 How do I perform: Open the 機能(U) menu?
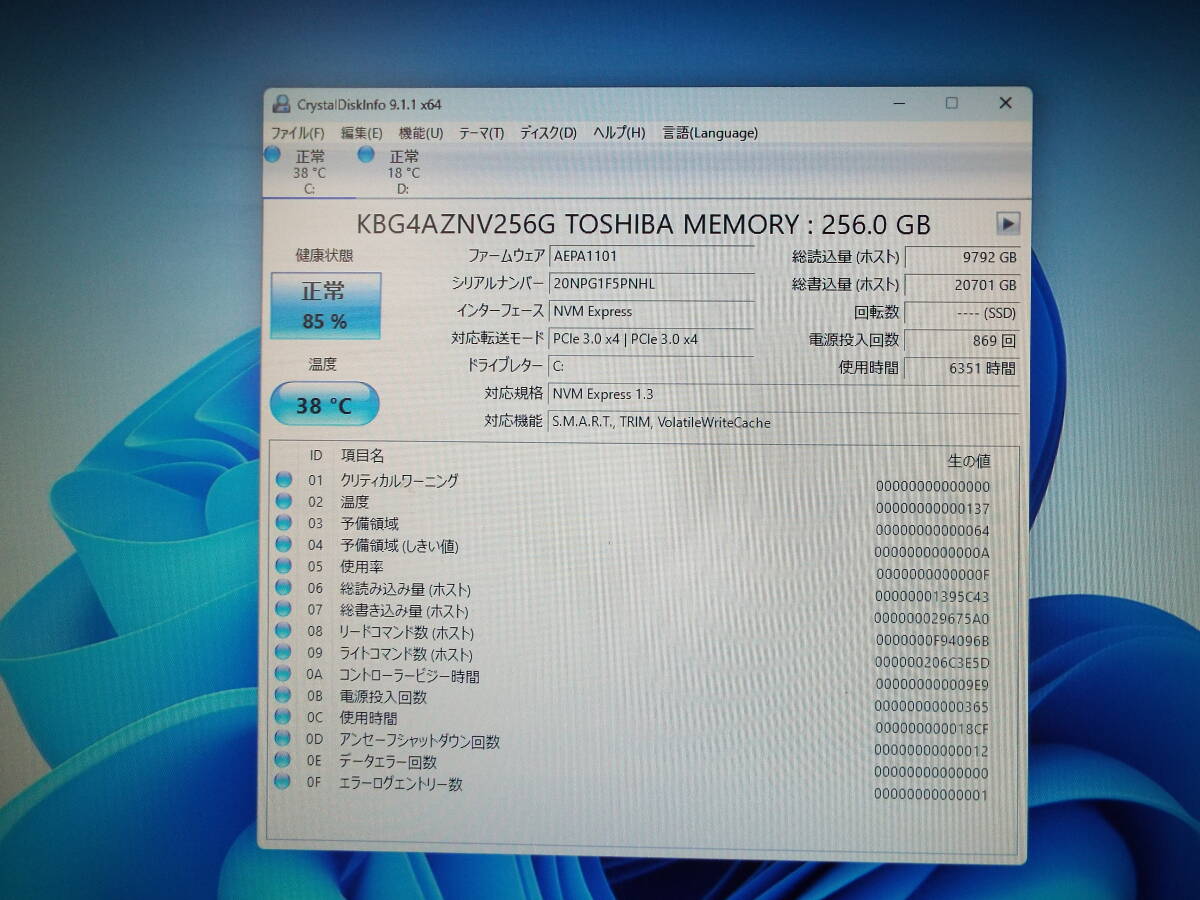[x=420, y=133]
